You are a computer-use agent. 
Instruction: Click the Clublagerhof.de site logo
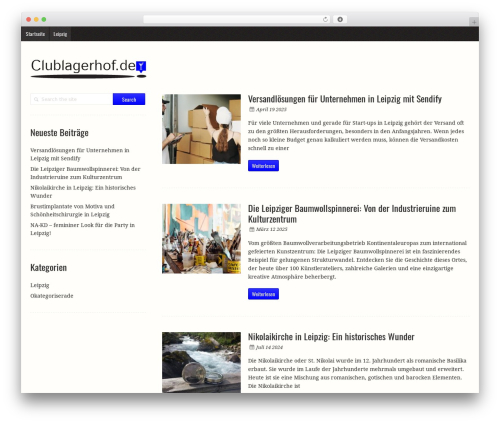pyautogui.click(x=88, y=68)
